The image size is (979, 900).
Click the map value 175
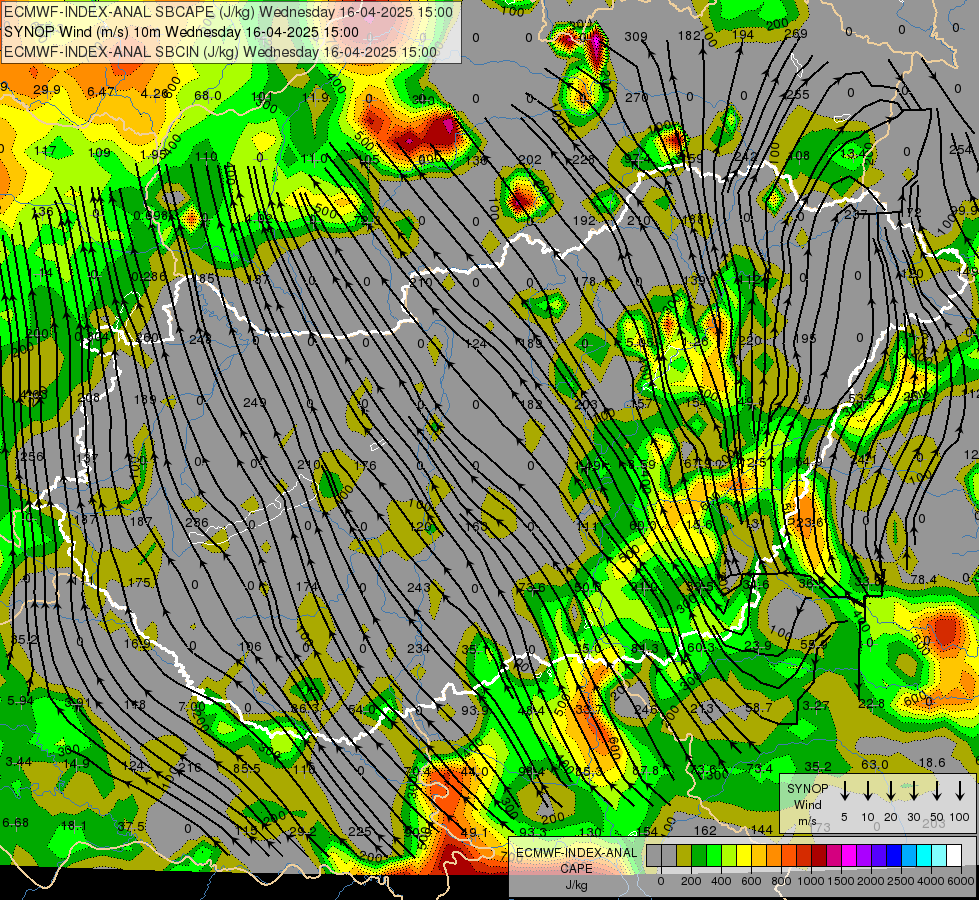pyautogui.click(x=139, y=582)
